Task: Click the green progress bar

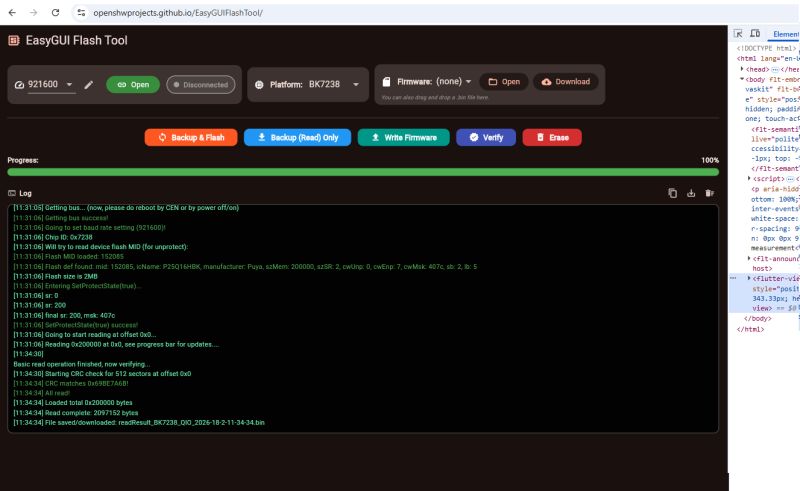Action: [363, 173]
